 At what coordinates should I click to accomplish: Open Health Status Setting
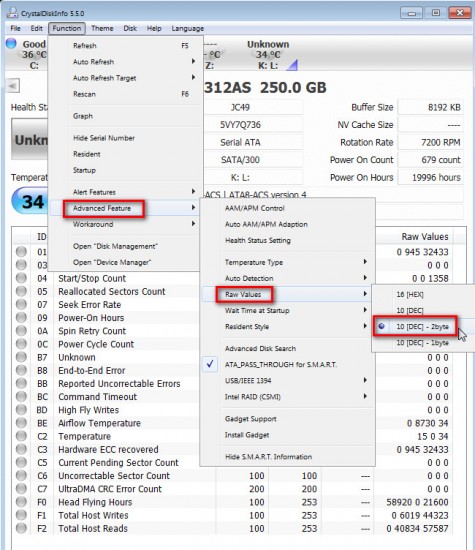pos(288,240)
